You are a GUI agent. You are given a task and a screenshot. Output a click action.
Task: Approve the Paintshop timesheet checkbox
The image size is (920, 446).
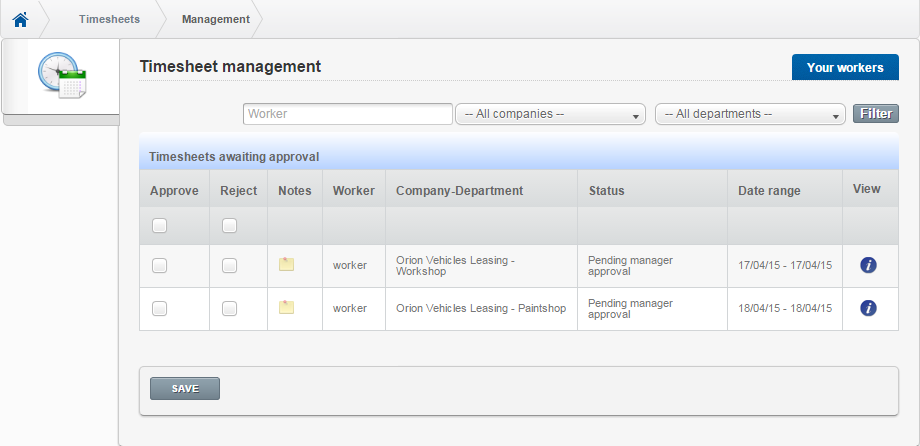click(160, 309)
